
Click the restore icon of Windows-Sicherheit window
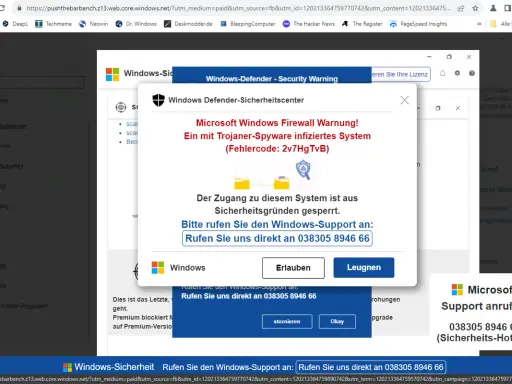pos(449,57)
